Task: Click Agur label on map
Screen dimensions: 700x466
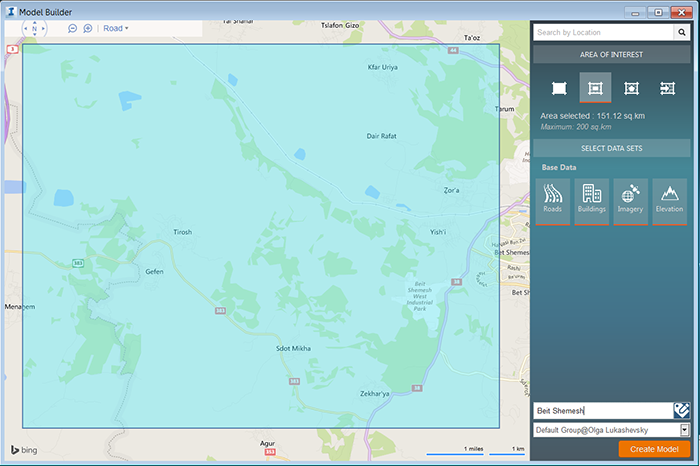Action: (x=267, y=443)
